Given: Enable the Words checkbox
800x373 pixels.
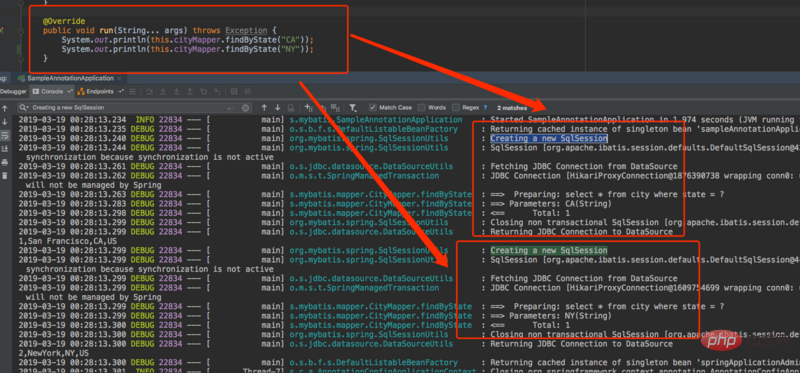Looking at the screenshot, I should pos(421,108).
